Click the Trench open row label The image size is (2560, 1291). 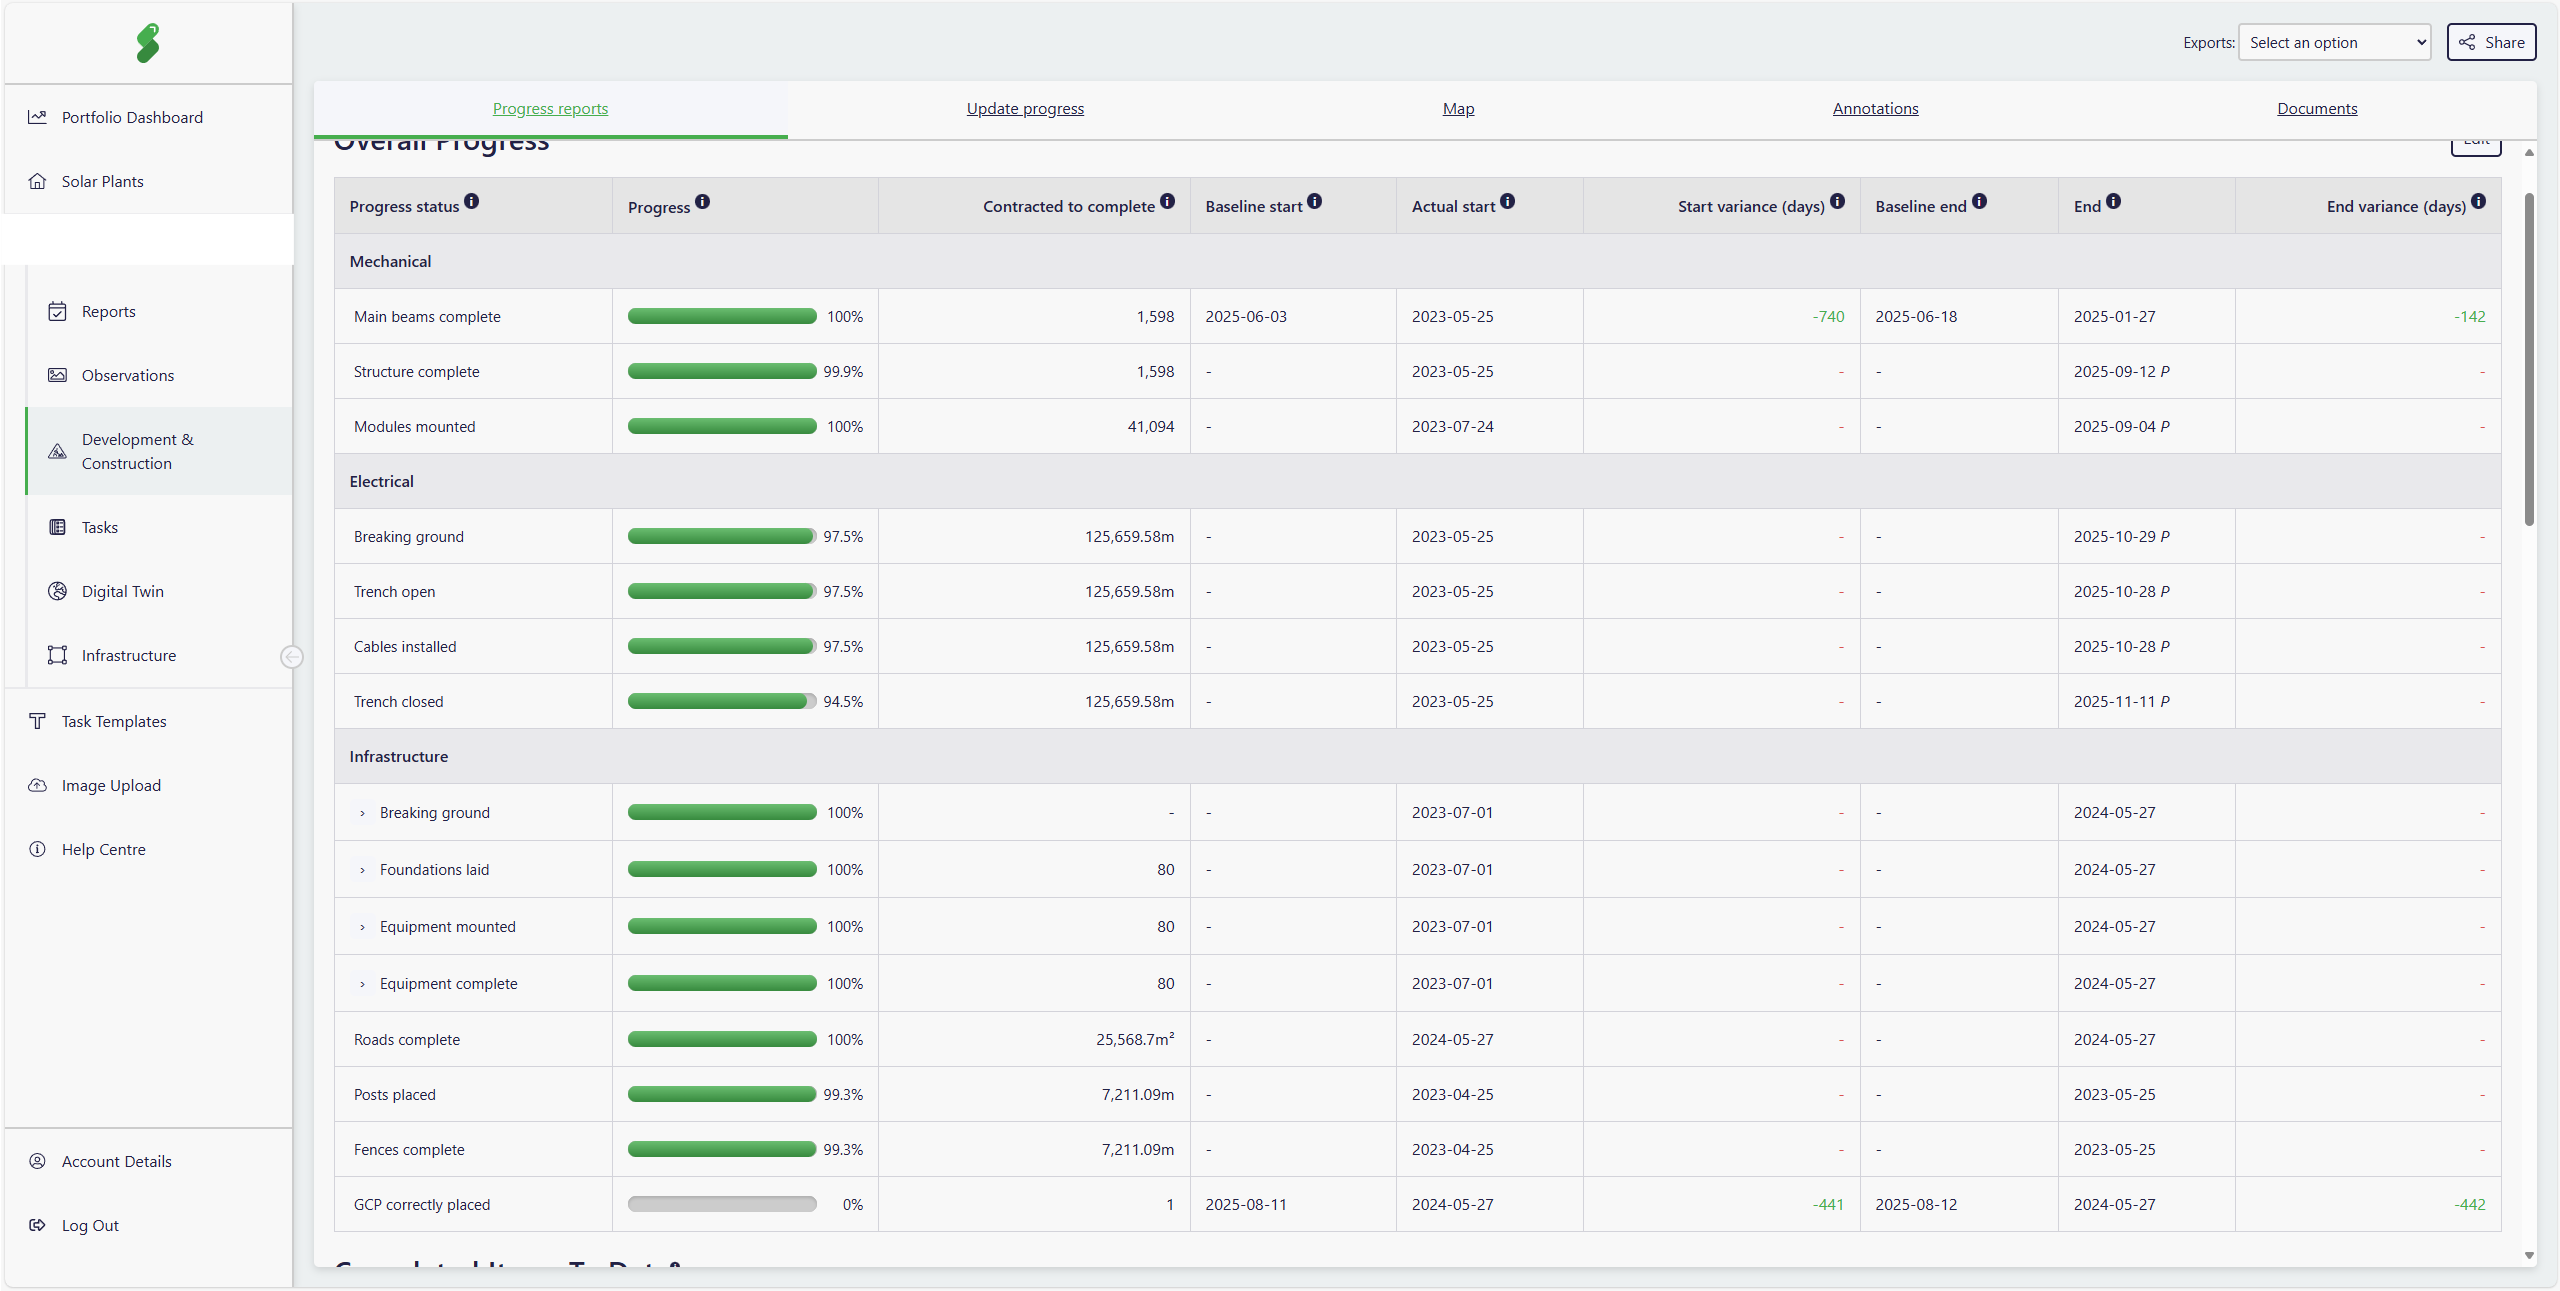[394, 591]
